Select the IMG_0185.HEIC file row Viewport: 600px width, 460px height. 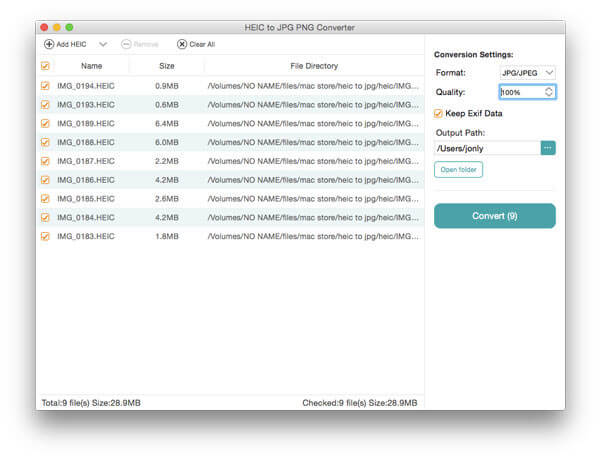[x=230, y=199]
